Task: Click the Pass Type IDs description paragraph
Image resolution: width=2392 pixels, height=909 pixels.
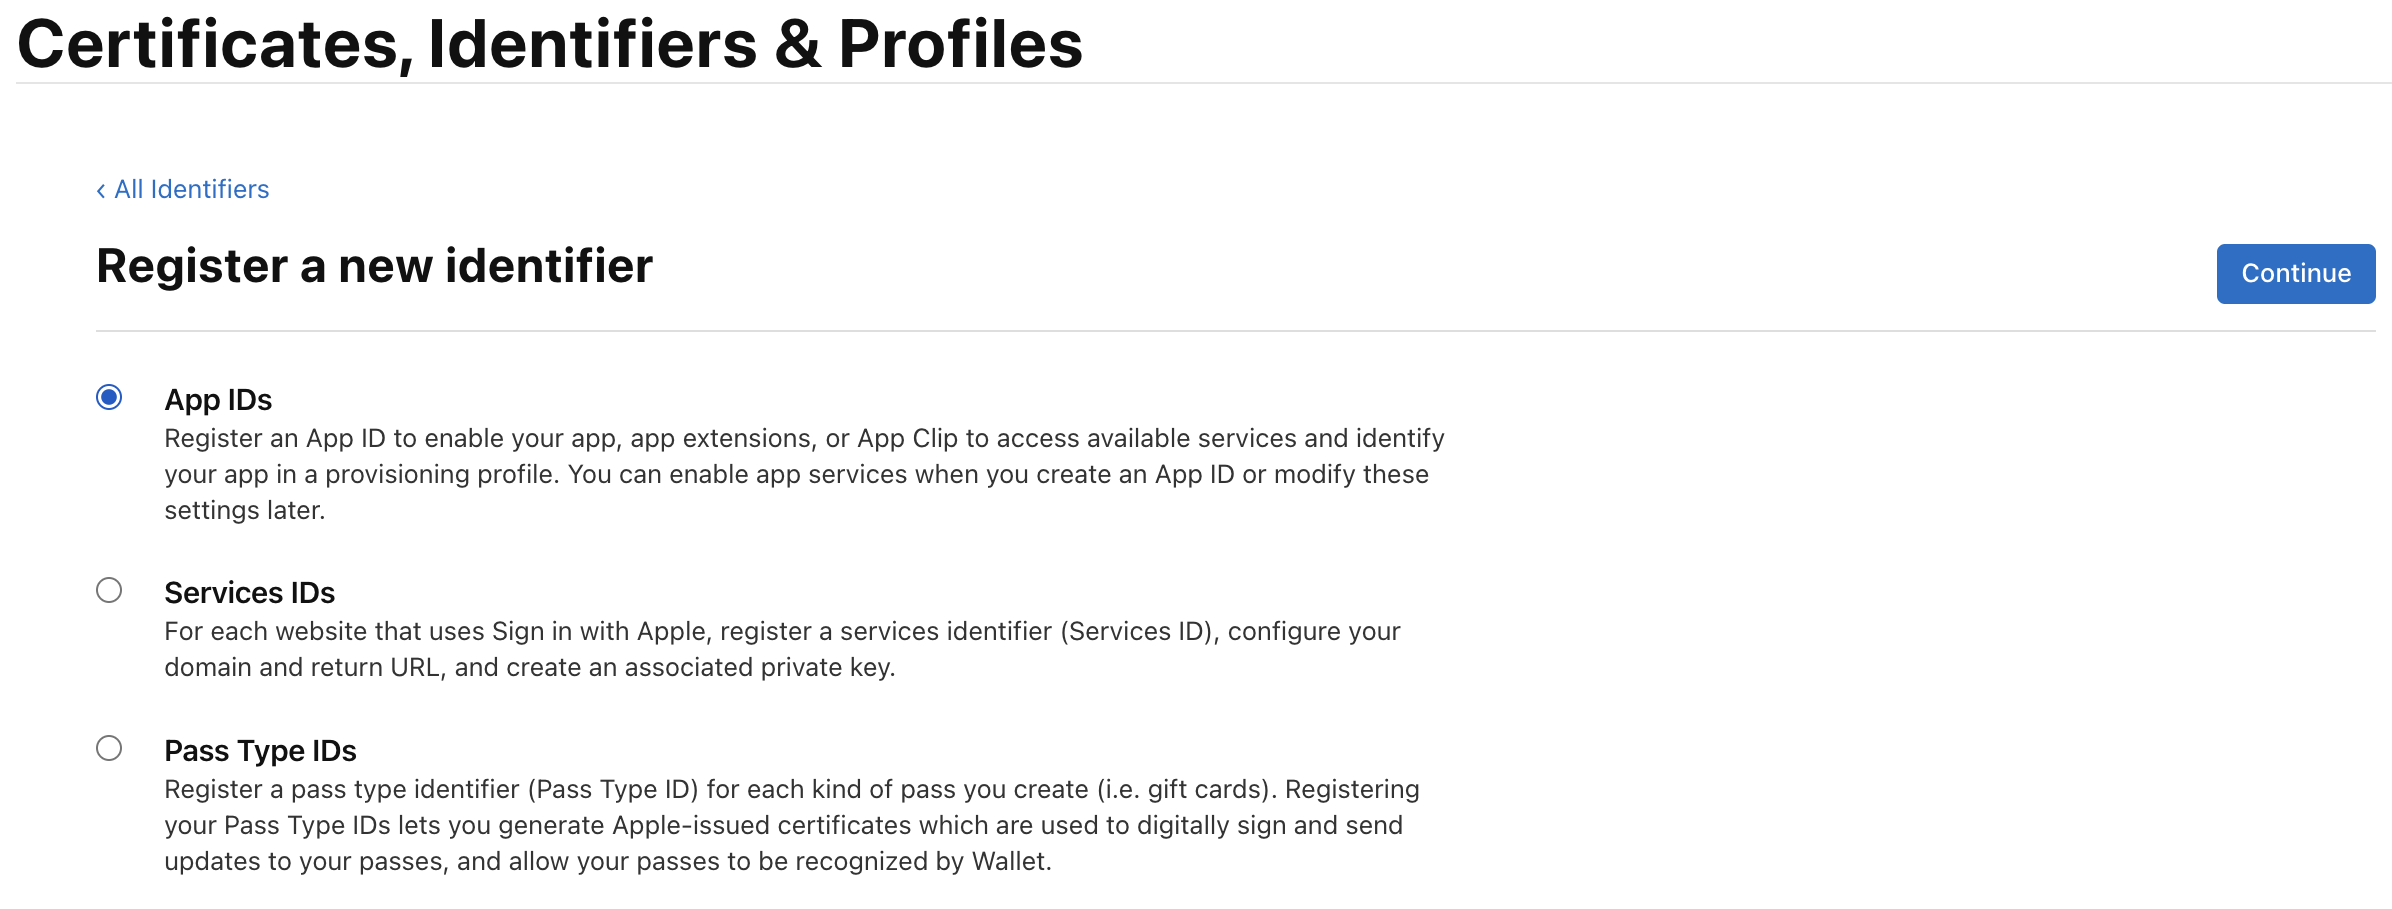Action: [791, 825]
